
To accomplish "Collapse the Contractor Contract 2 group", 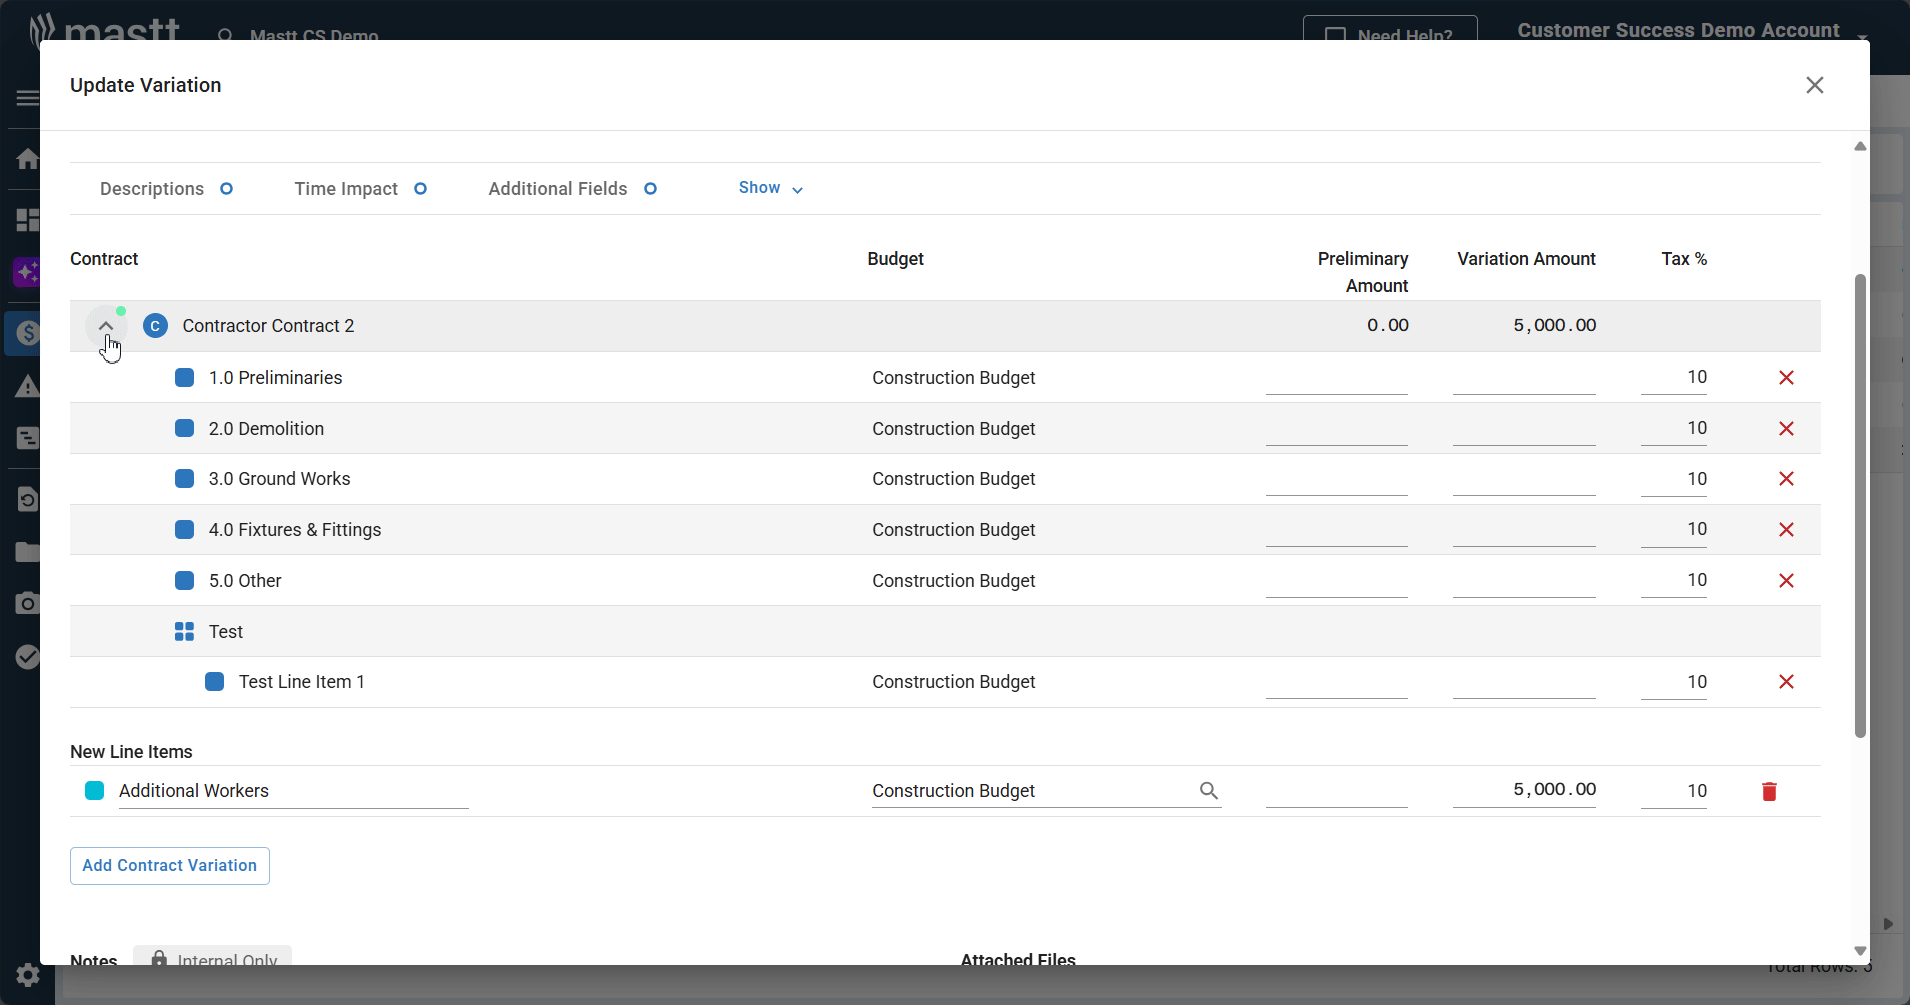I will coord(106,326).
